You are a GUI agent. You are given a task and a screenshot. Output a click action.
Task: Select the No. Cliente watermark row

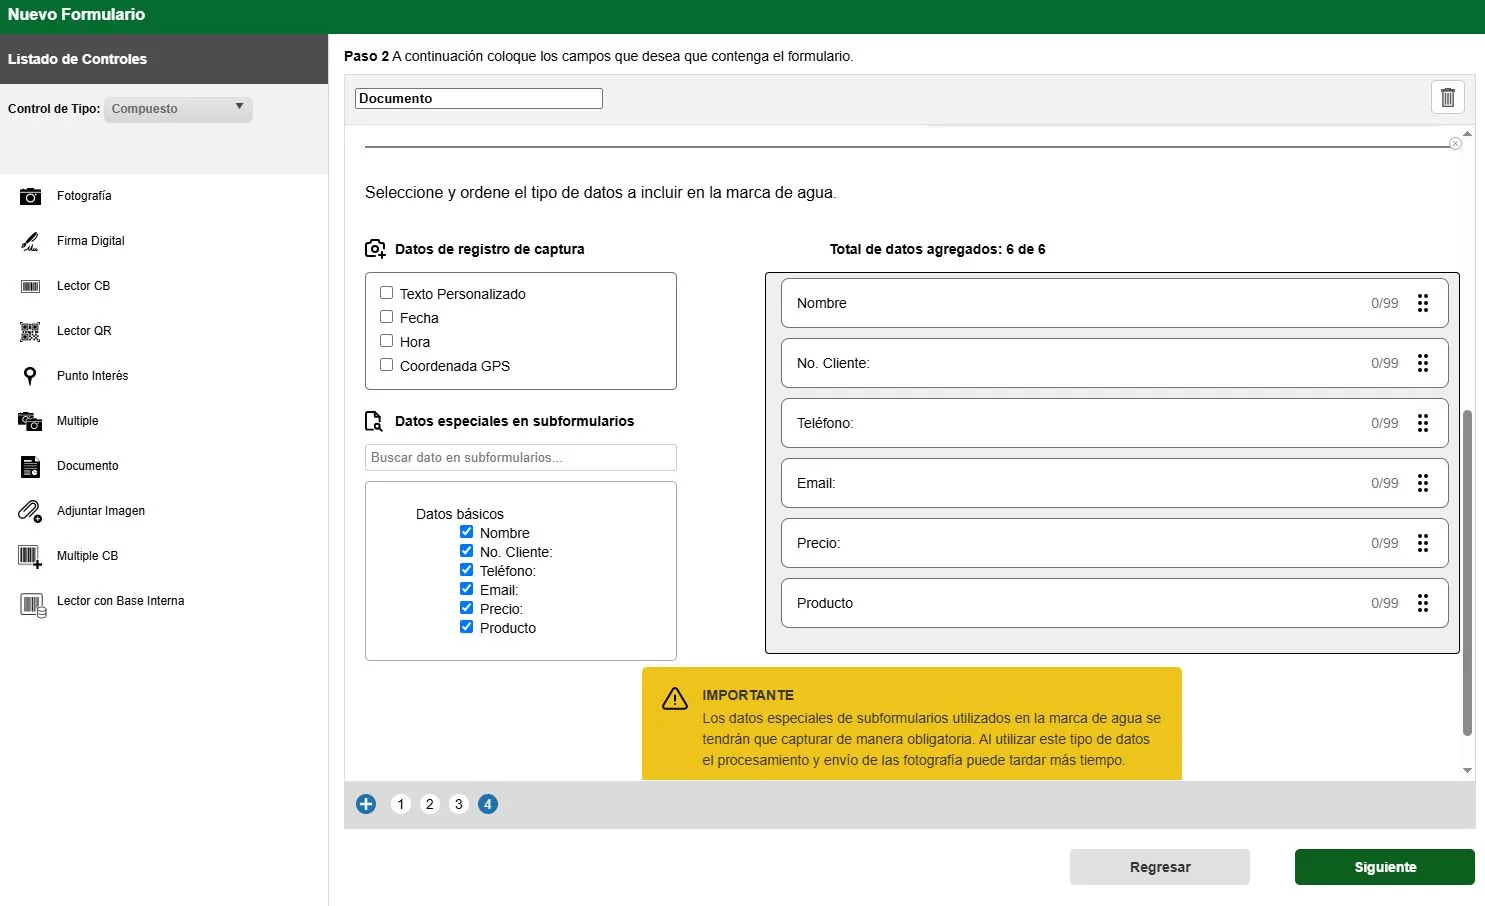(1115, 363)
